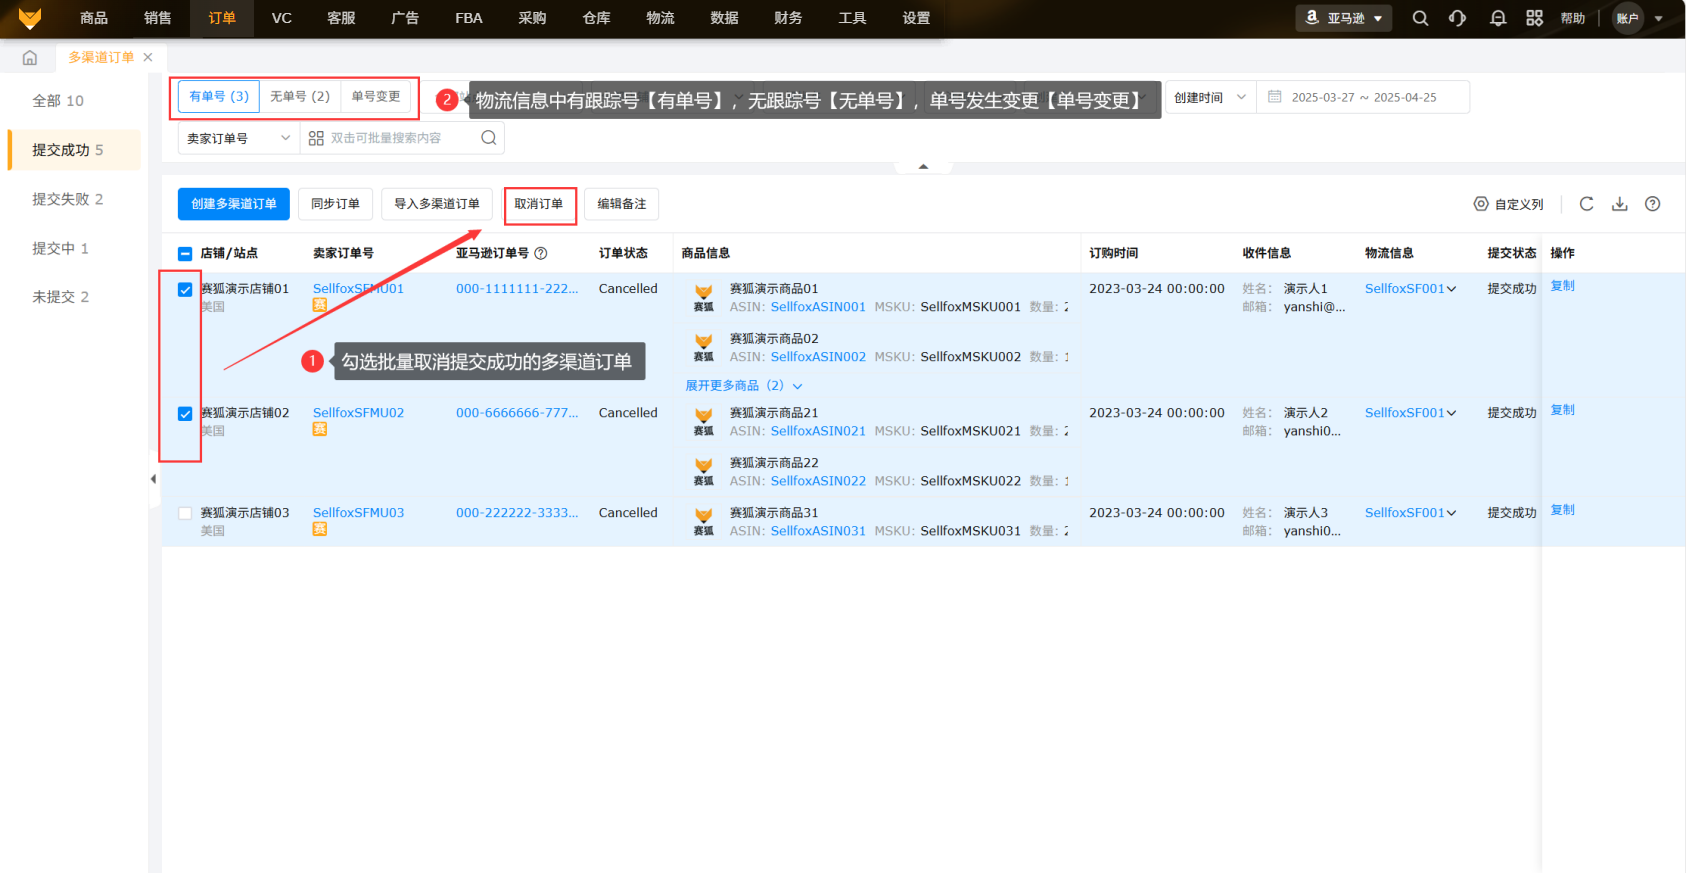This screenshot has width=1686, height=873.
Task: Click the magnifier icon in the order search box
Action: 488,138
